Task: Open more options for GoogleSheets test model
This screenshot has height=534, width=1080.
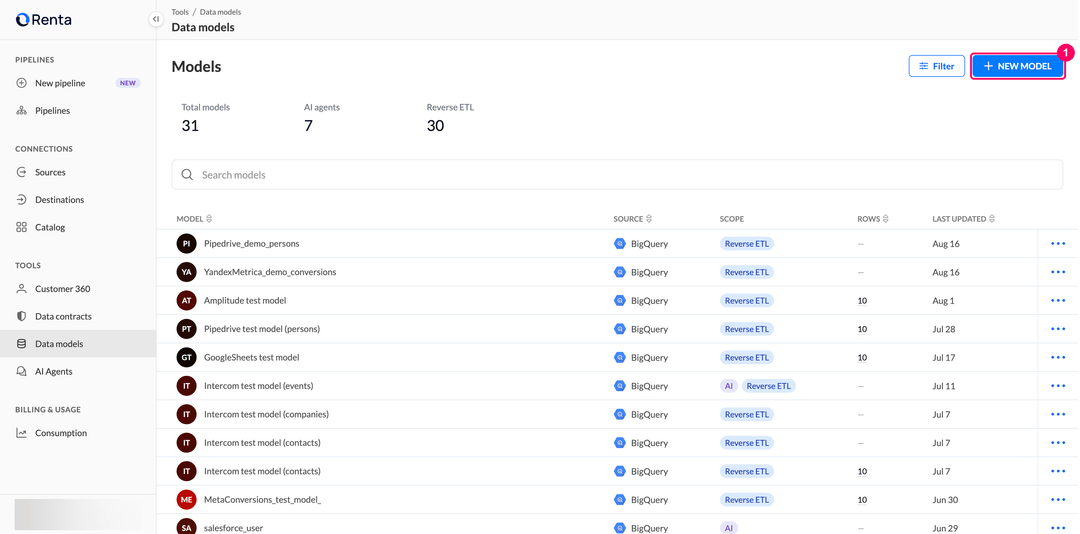Action: click(x=1058, y=358)
